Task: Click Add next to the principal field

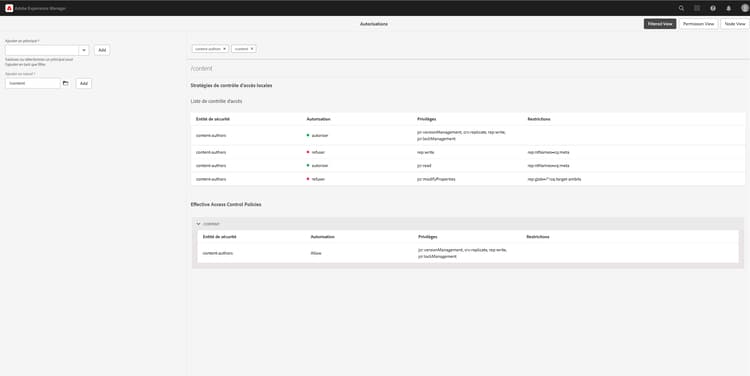Action: pyautogui.click(x=102, y=50)
